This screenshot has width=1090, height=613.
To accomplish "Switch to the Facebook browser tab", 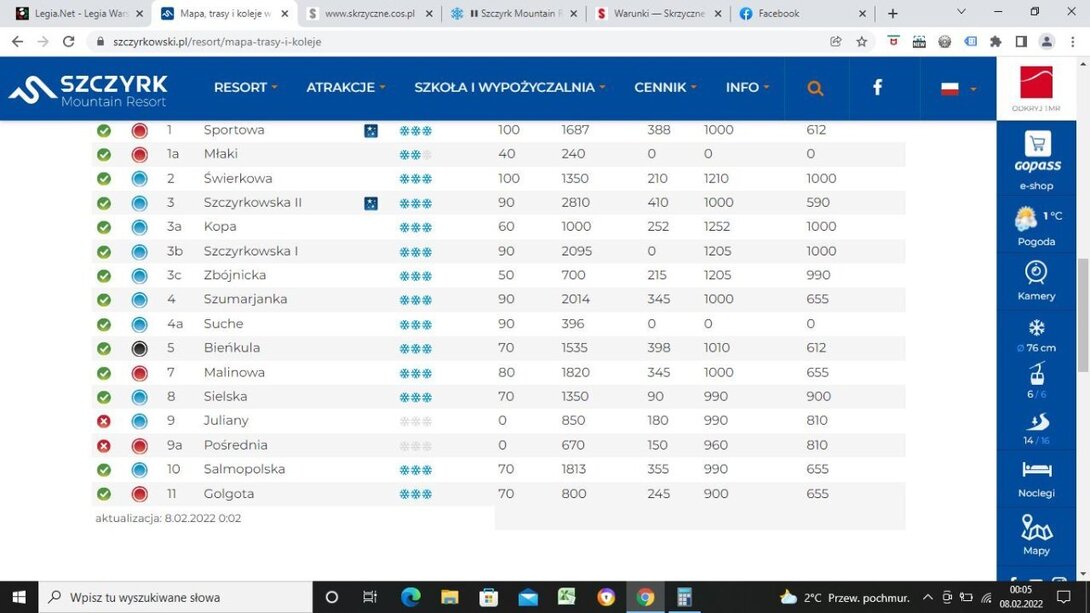I will [803, 13].
